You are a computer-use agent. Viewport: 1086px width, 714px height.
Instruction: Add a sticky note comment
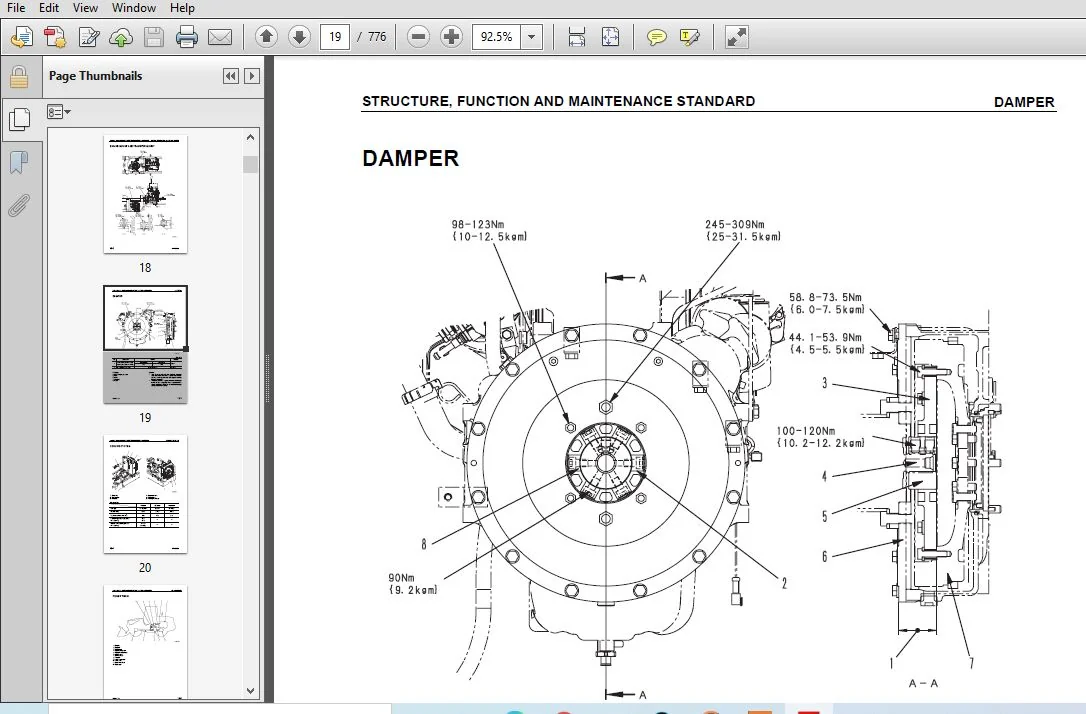[x=656, y=37]
